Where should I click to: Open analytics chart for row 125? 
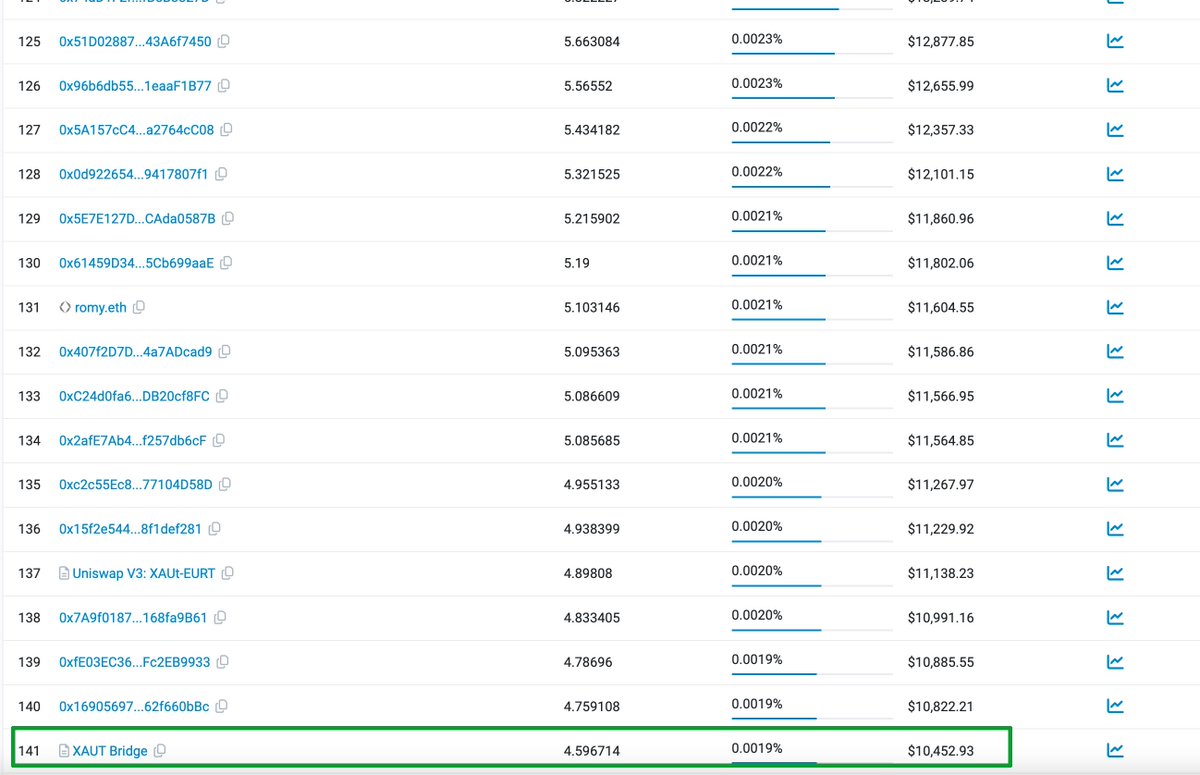tap(1115, 42)
